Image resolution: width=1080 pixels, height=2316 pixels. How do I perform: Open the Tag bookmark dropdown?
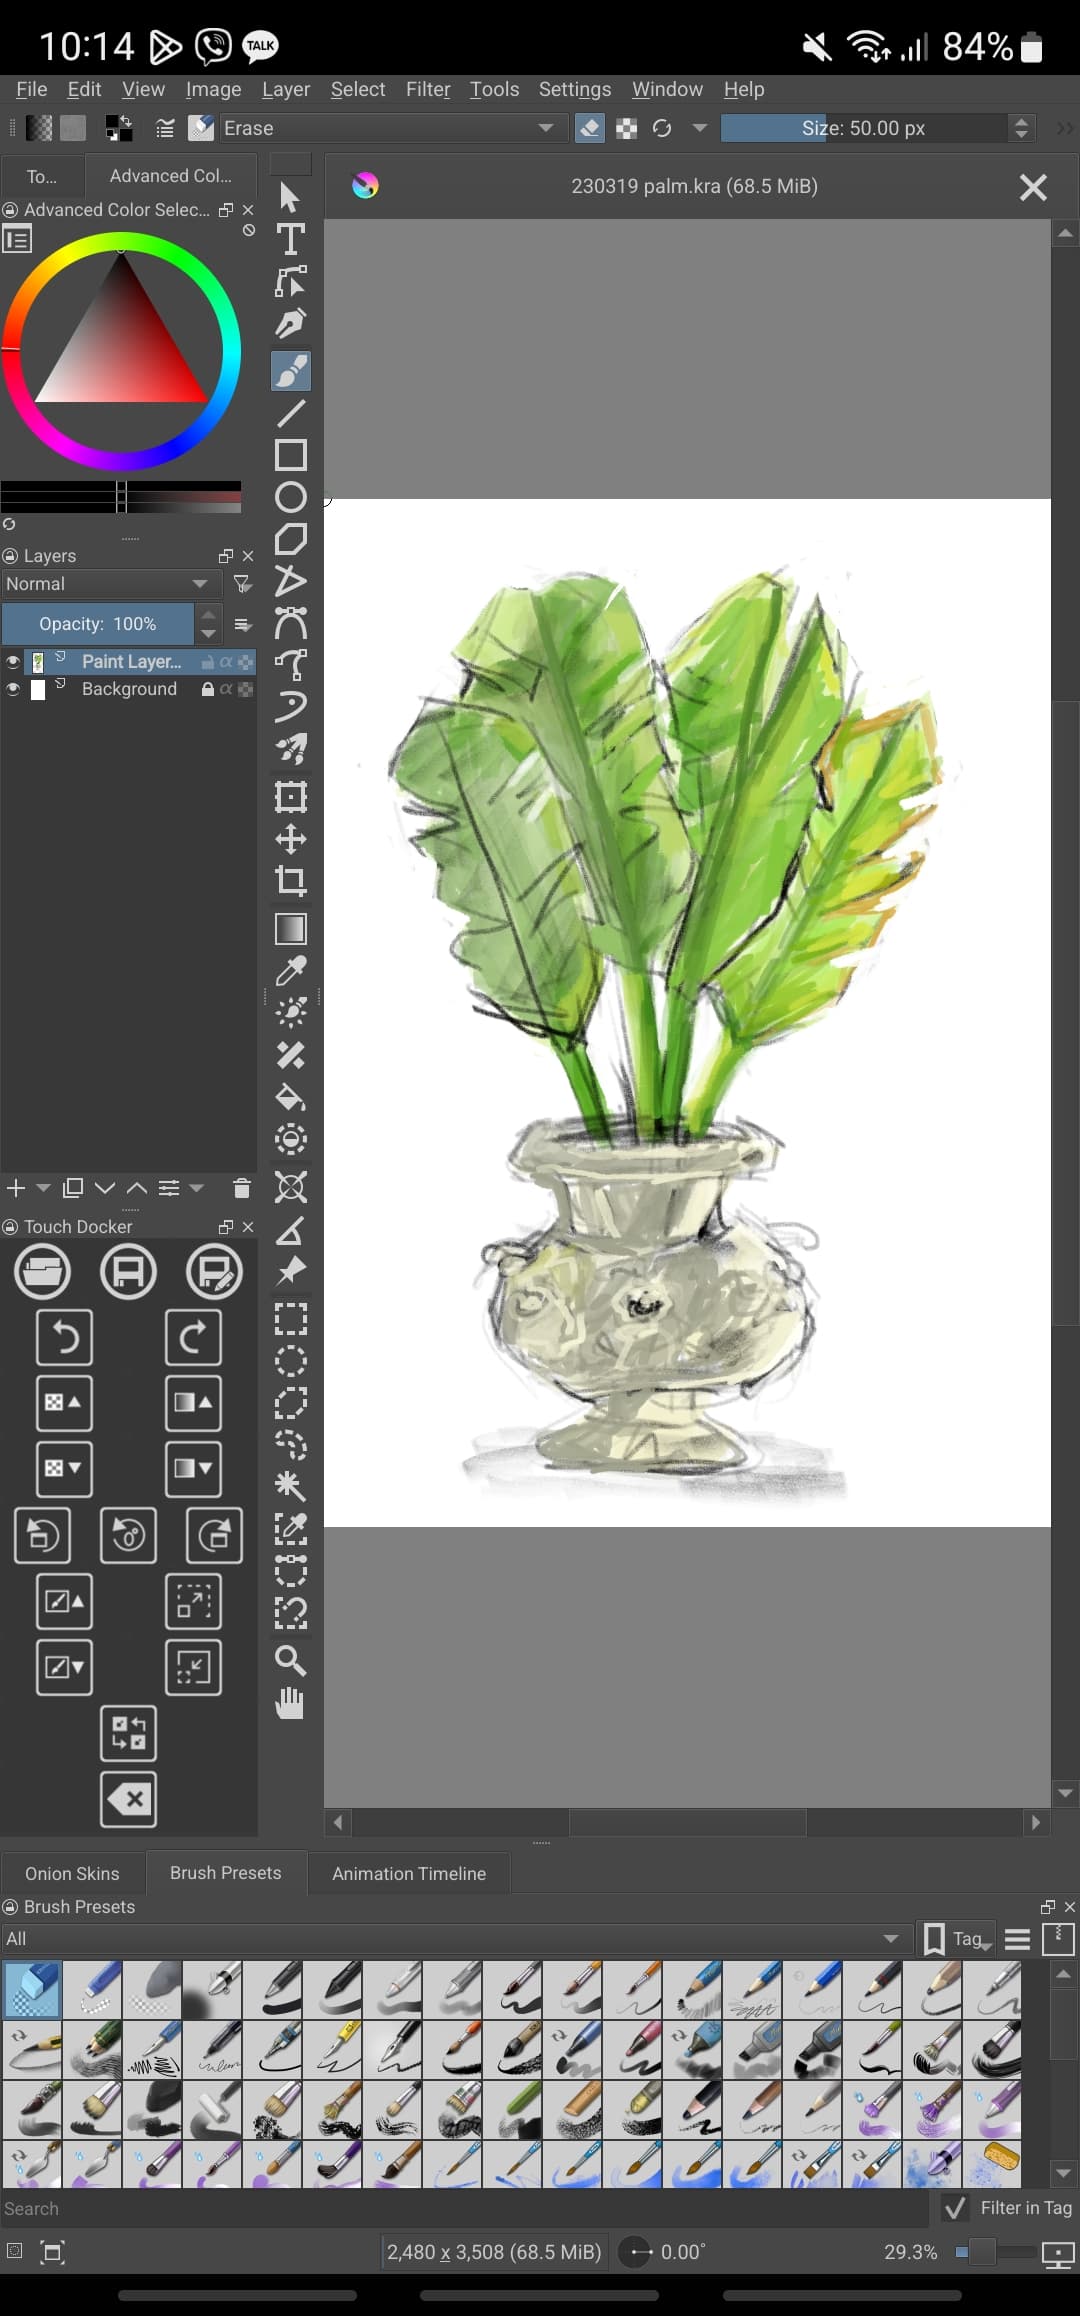[956, 1939]
